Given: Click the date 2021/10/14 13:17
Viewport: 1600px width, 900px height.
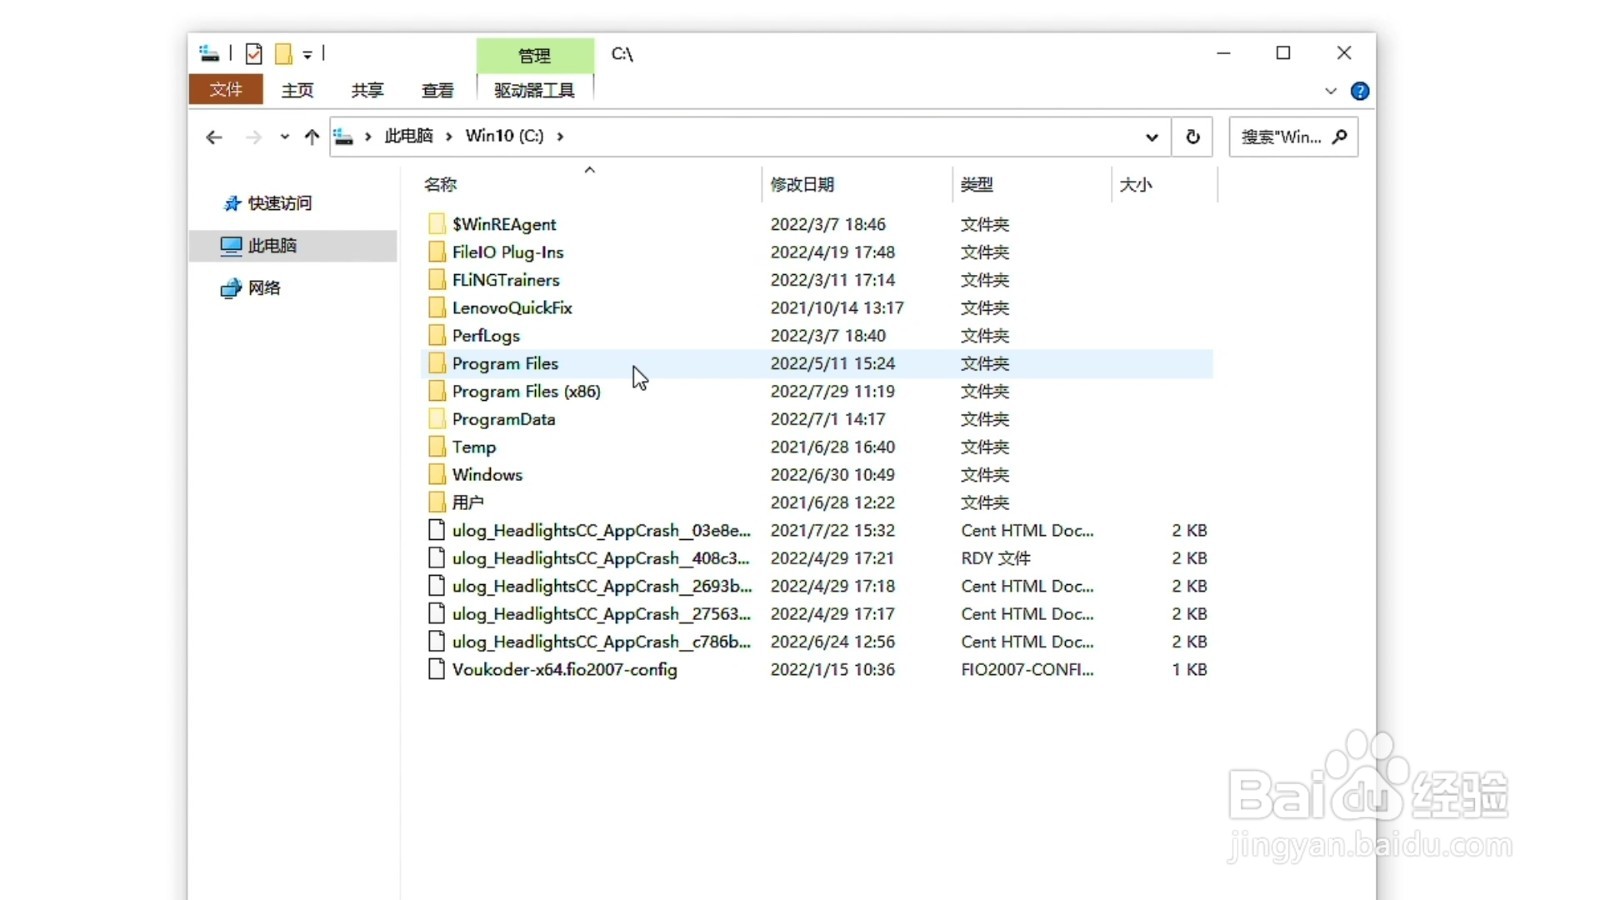Looking at the screenshot, I should (x=837, y=308).
